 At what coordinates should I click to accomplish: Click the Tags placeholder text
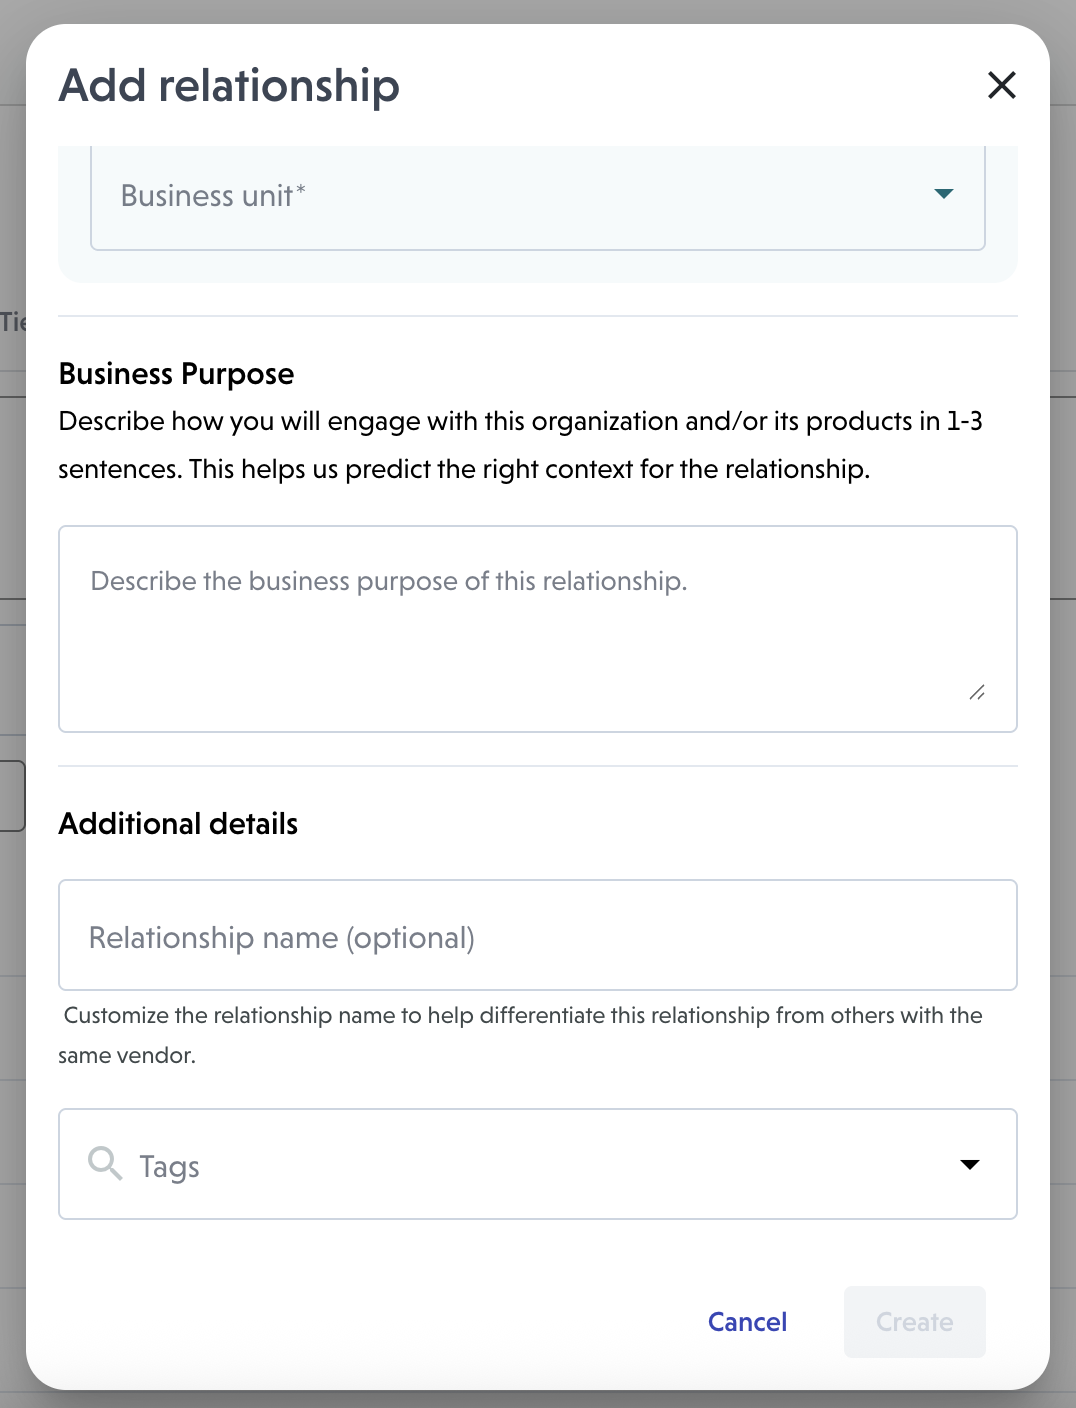(170, 1166)
